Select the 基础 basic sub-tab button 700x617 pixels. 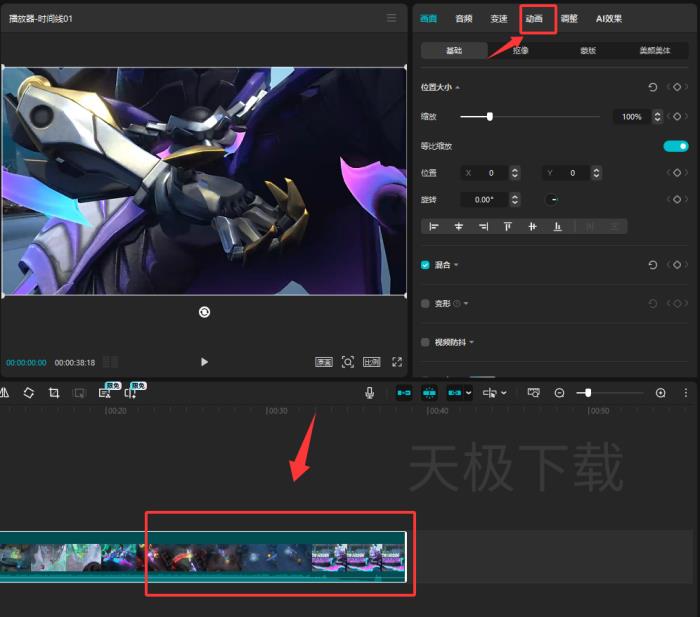point(454,50)
